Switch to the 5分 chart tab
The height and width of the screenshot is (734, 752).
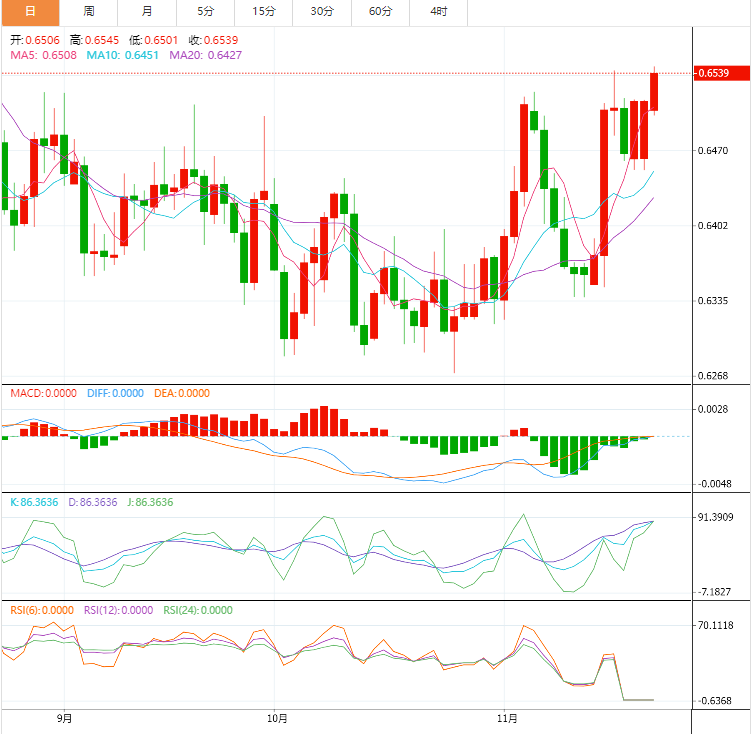(205, 12)
